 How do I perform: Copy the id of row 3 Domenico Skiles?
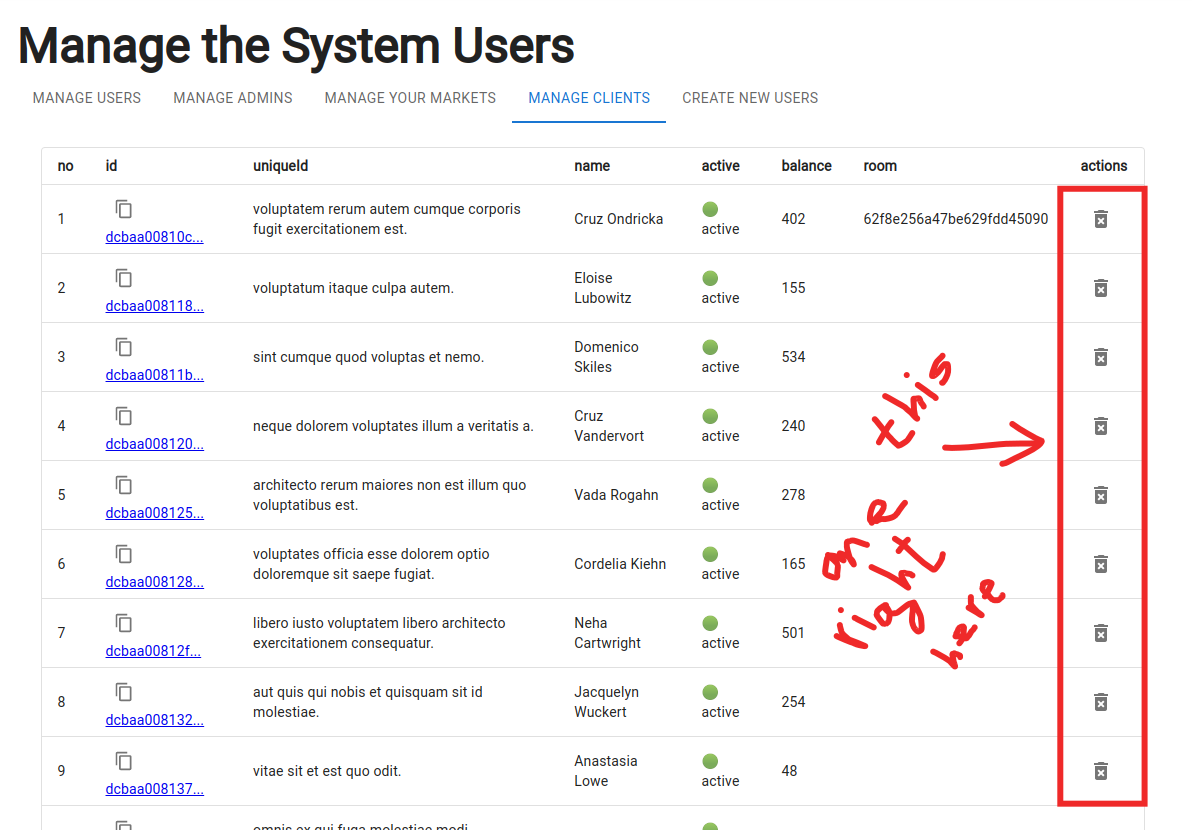pos(124,347)
